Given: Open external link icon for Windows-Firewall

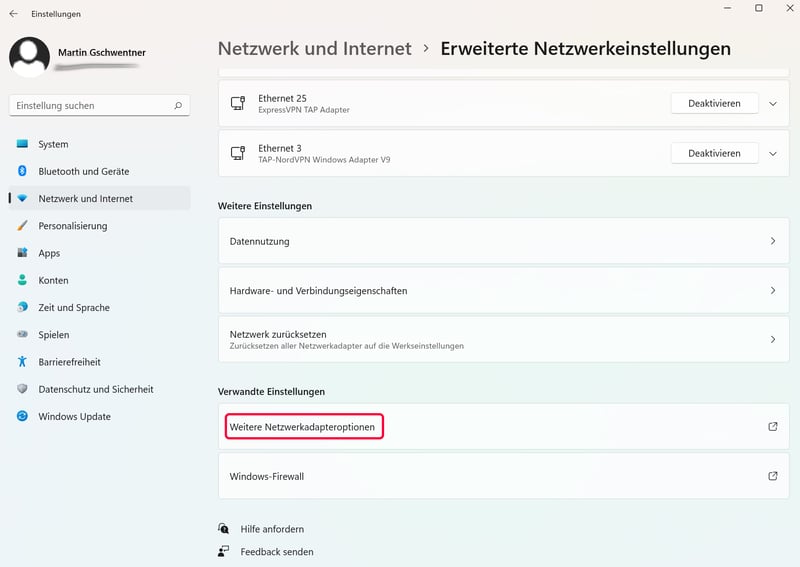Looking at the screenshot, I should coord(772,476).
